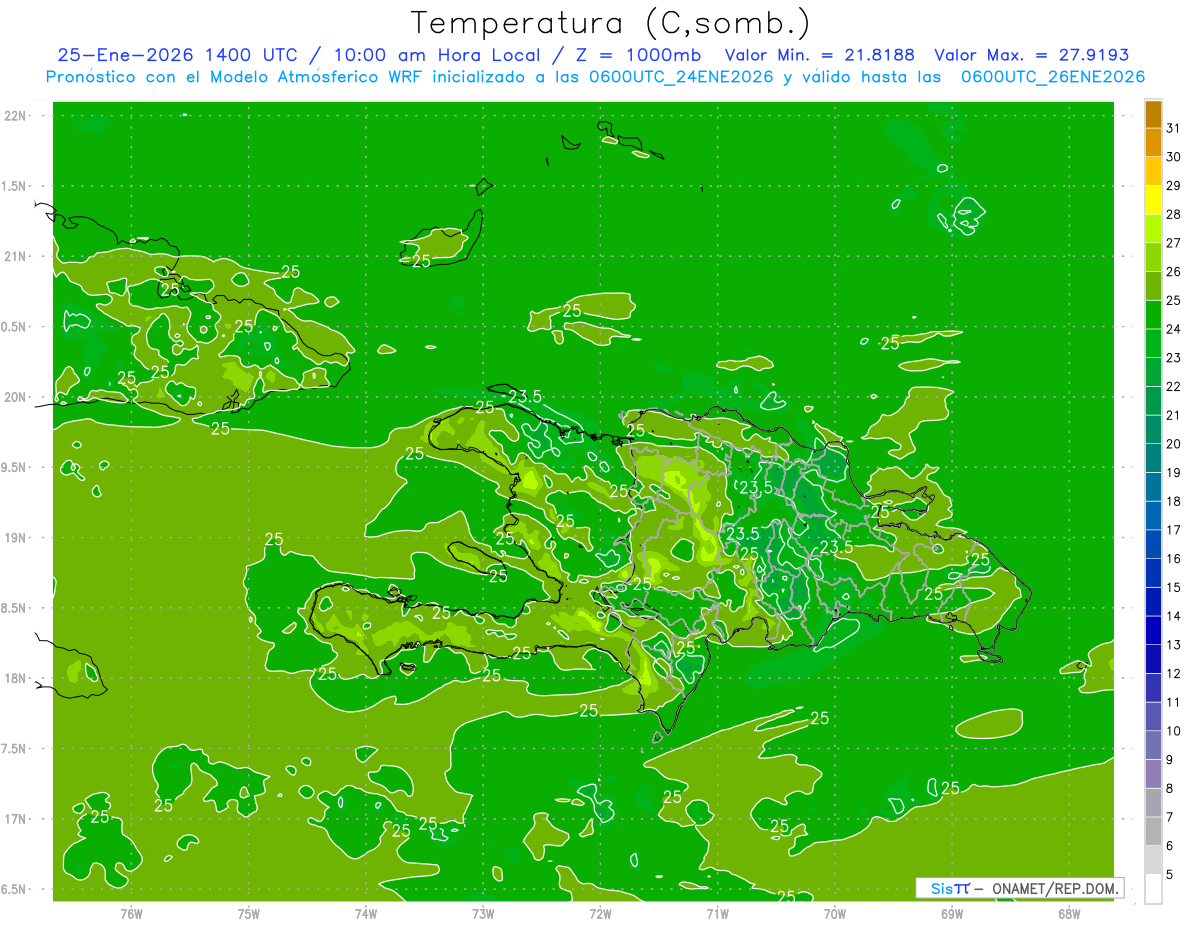Click the brown top swatch above 31
Screen dimensions: 1200x927
pyautogui.click(x=1153, y=114)
